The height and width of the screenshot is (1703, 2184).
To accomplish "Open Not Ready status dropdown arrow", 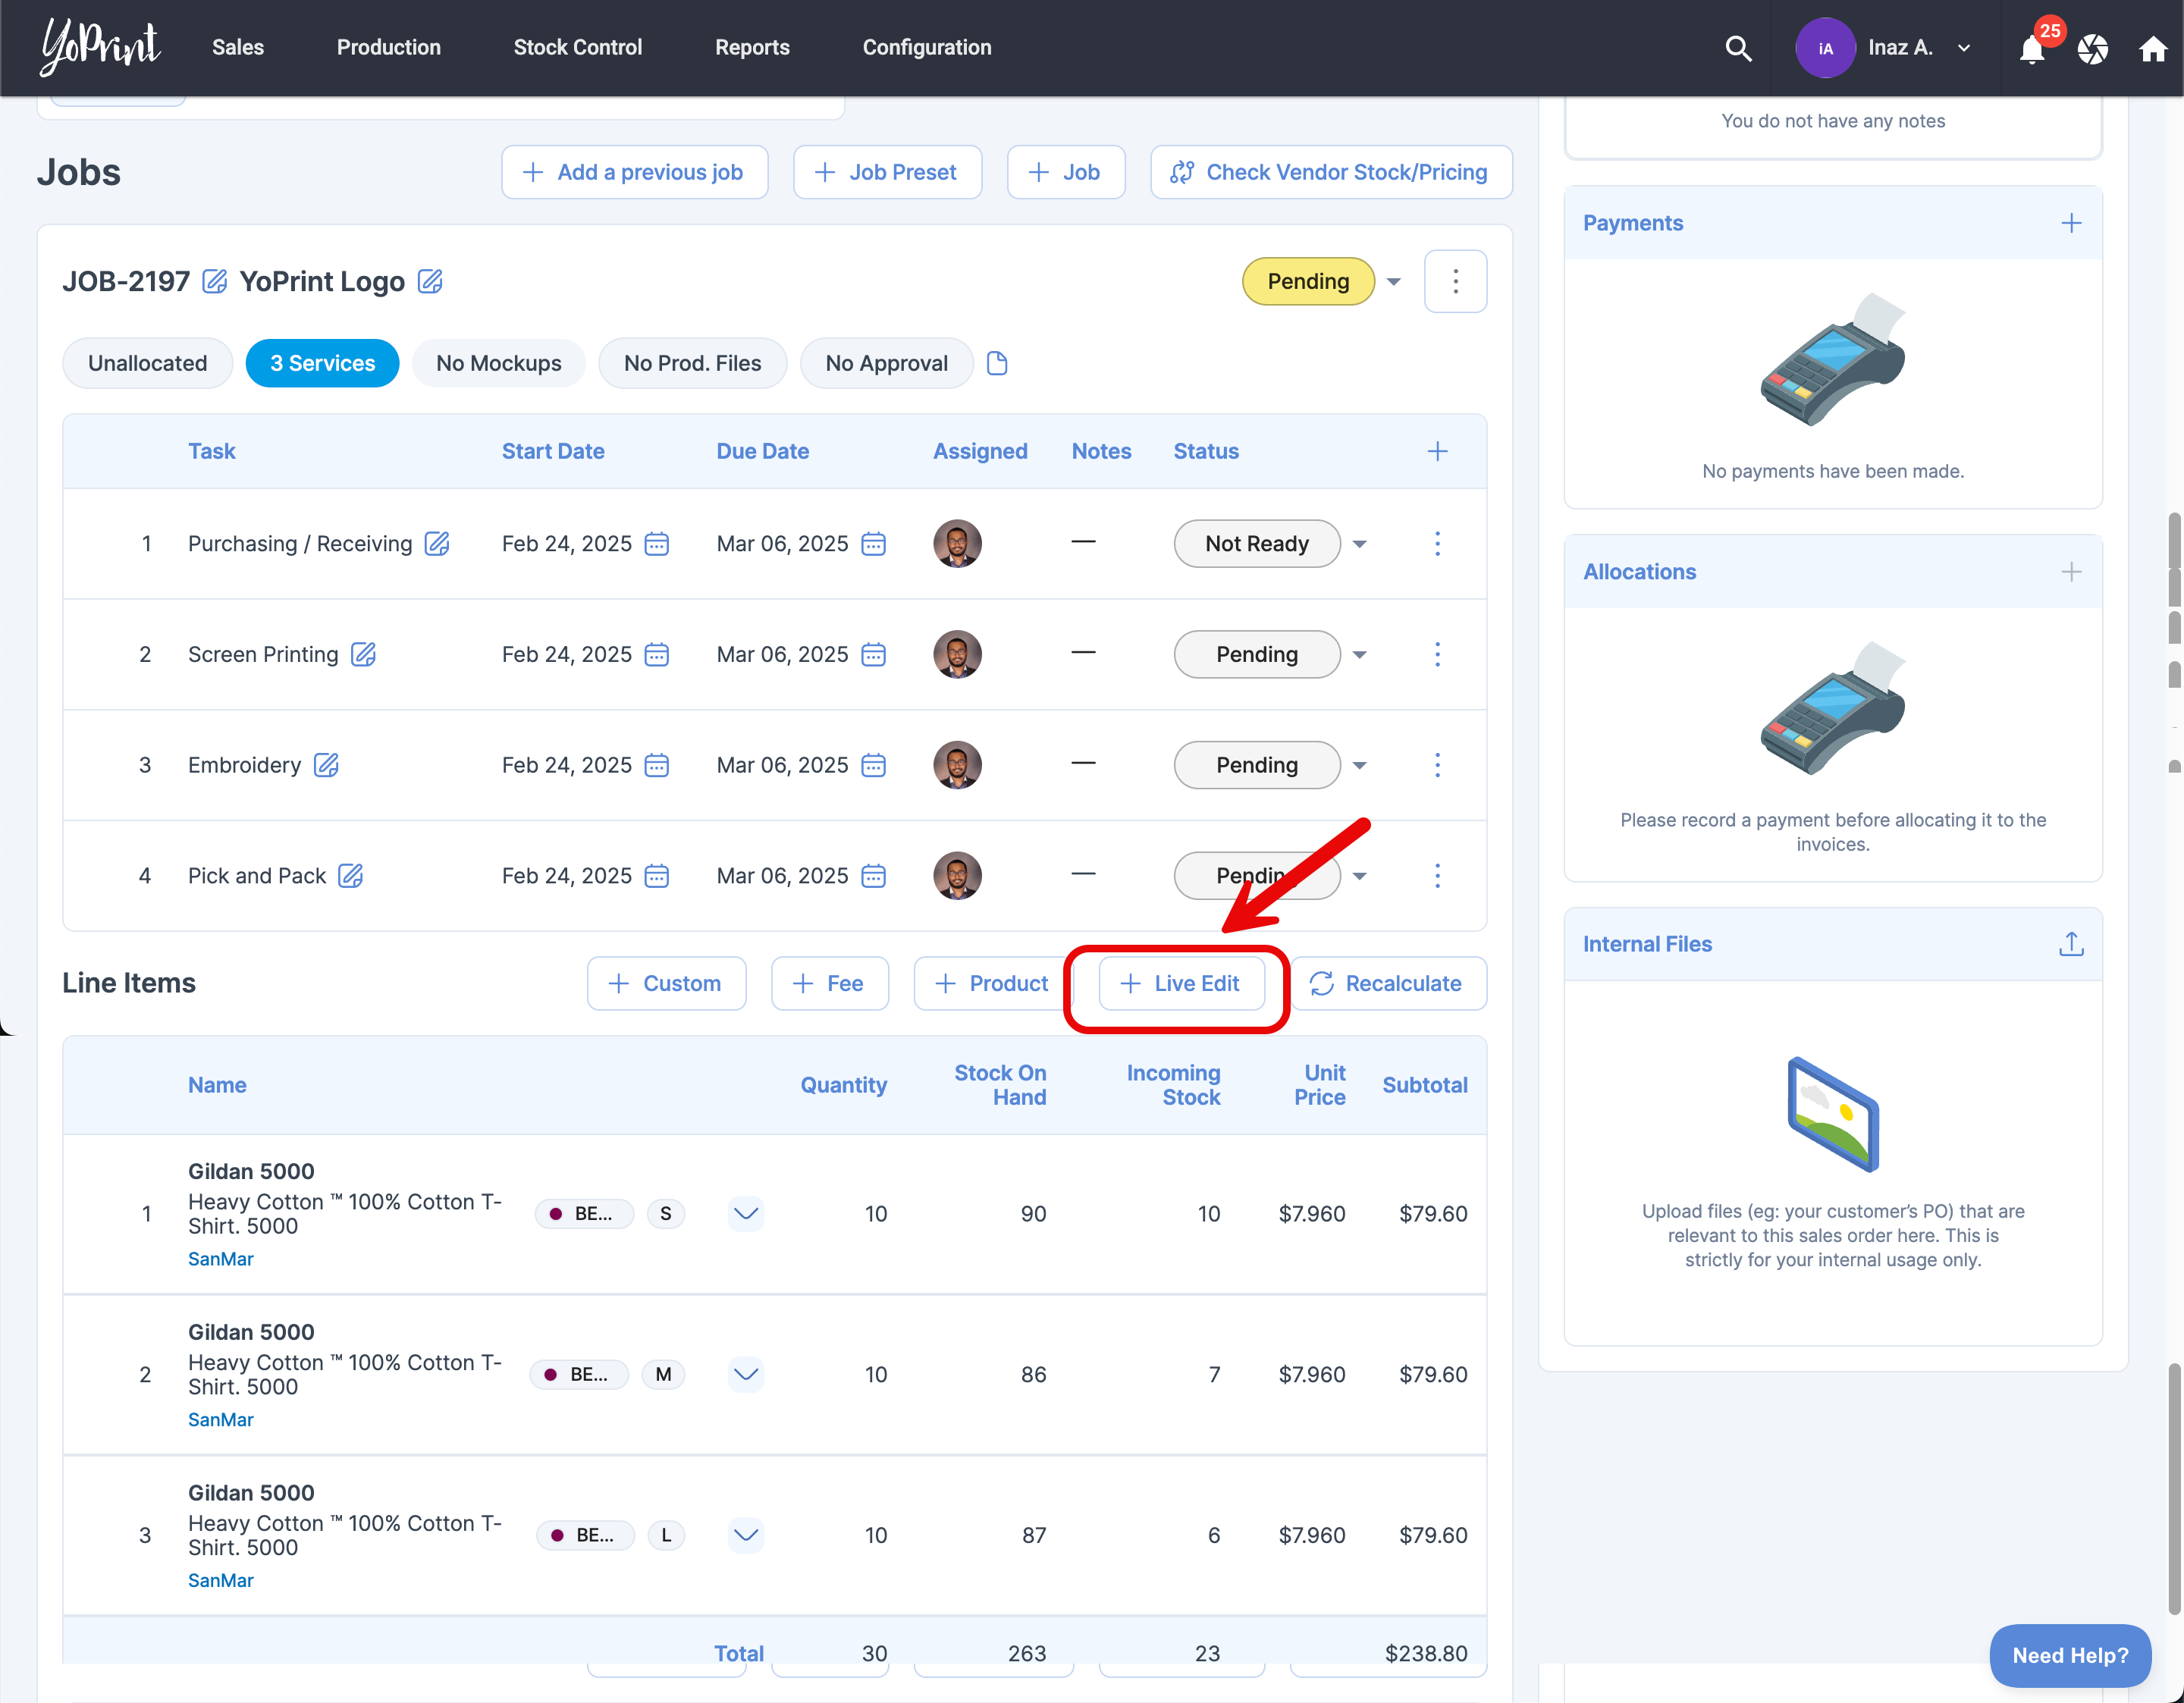I will tap(1359, 544).
